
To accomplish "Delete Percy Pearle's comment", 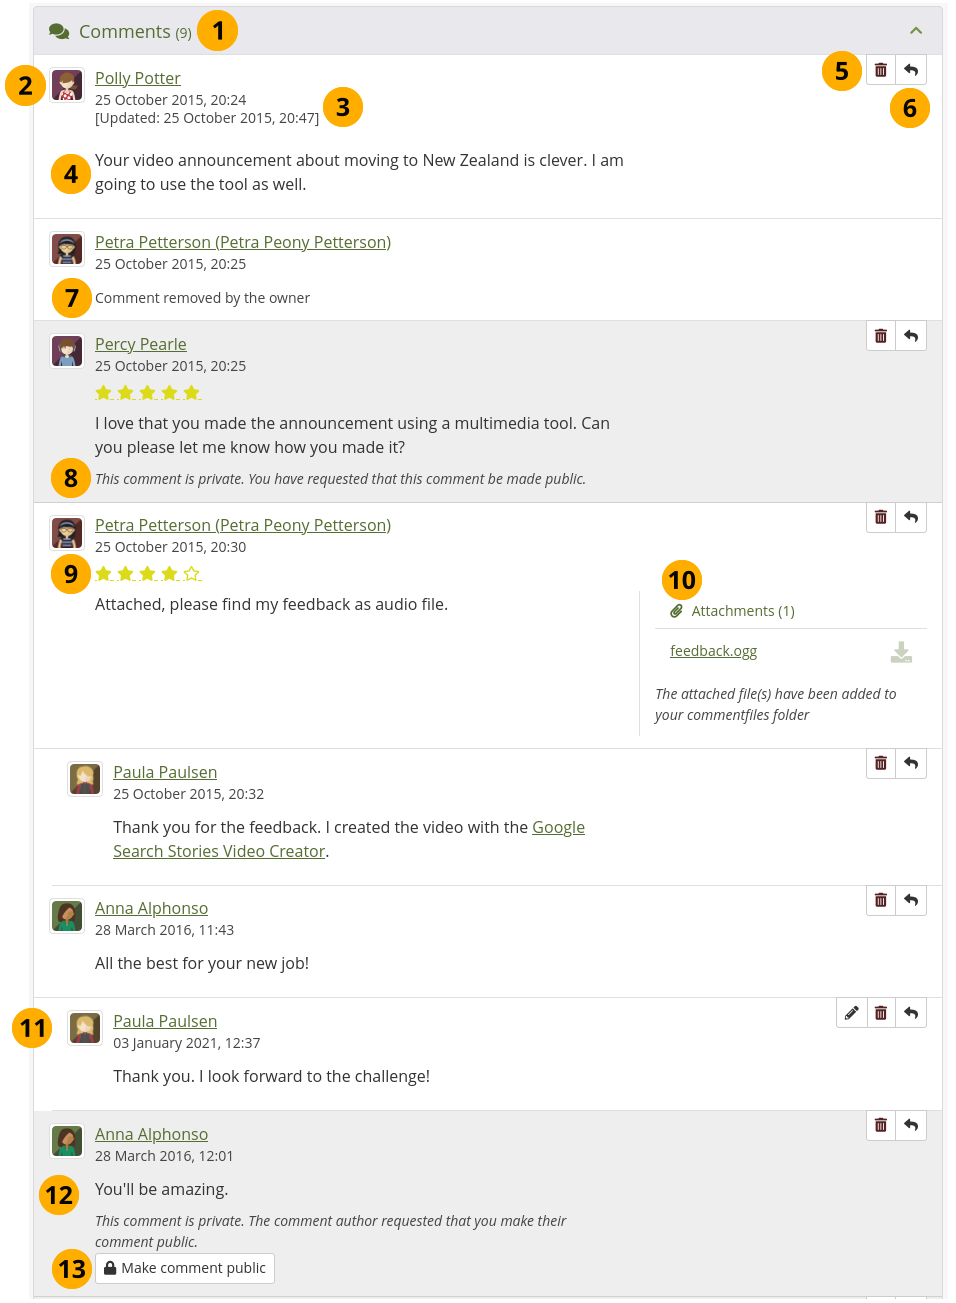I will tap(881, 336).
